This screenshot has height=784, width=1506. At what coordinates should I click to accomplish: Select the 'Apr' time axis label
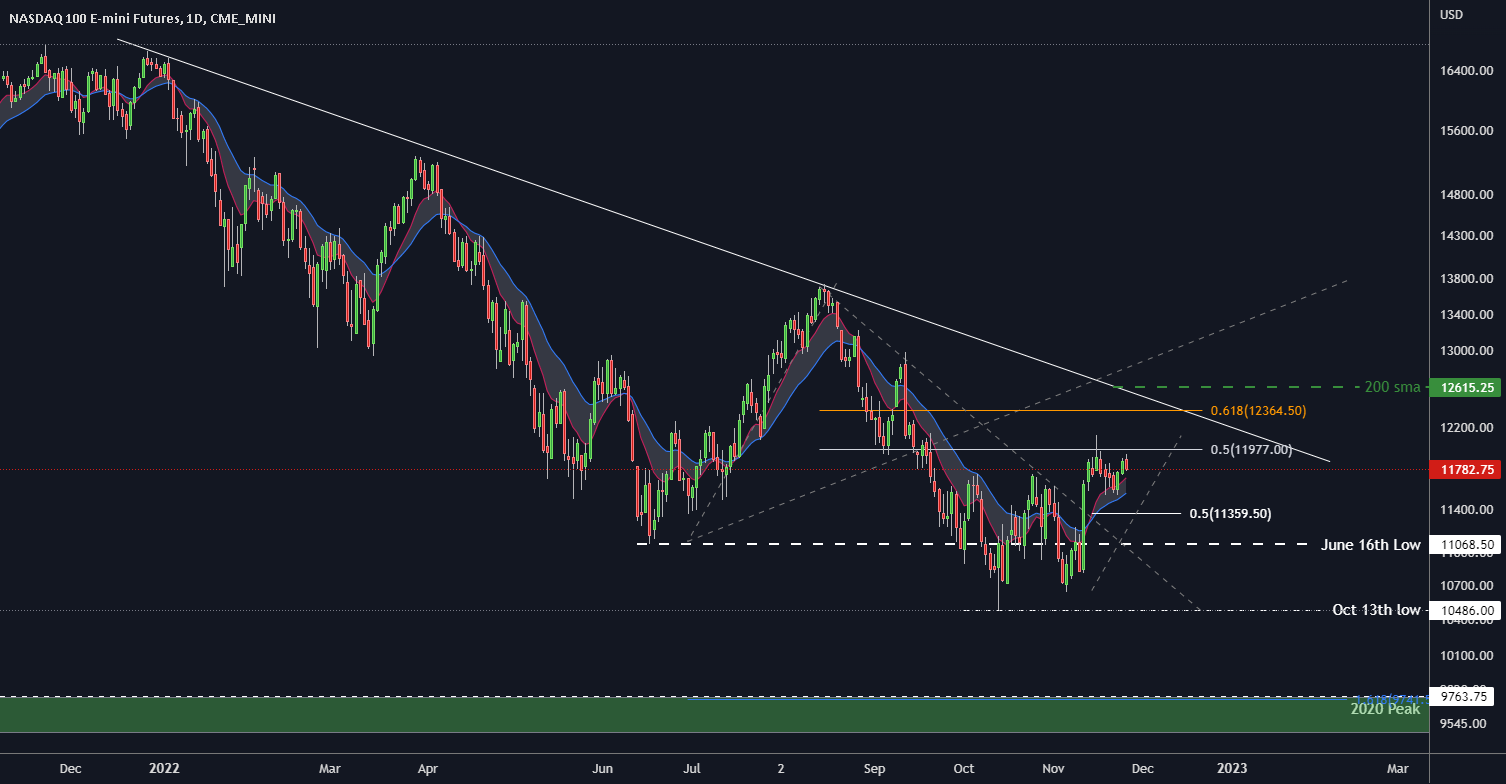[427, 769]
